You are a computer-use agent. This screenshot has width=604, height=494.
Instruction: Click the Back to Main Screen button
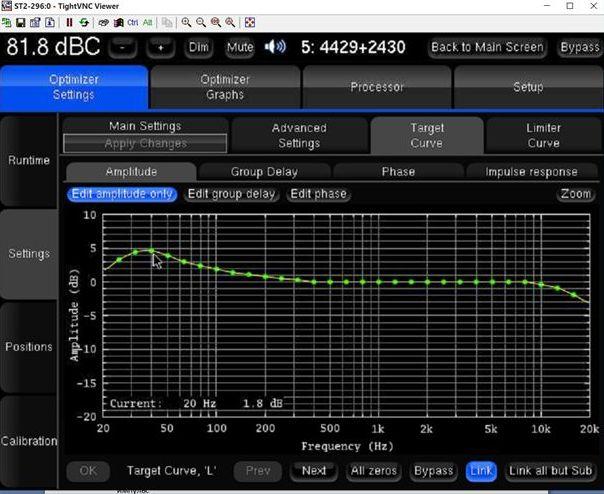tap(487, 47)
